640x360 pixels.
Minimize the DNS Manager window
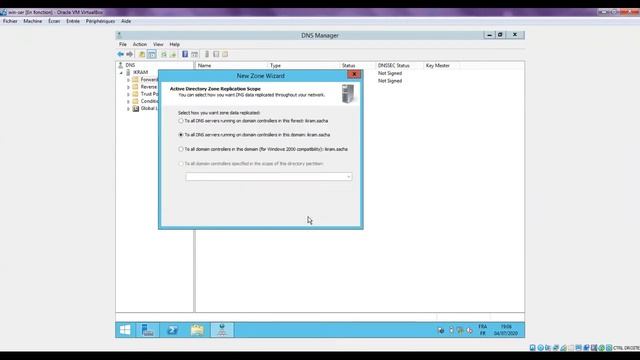pyautogui.click(x=489, y=35)
